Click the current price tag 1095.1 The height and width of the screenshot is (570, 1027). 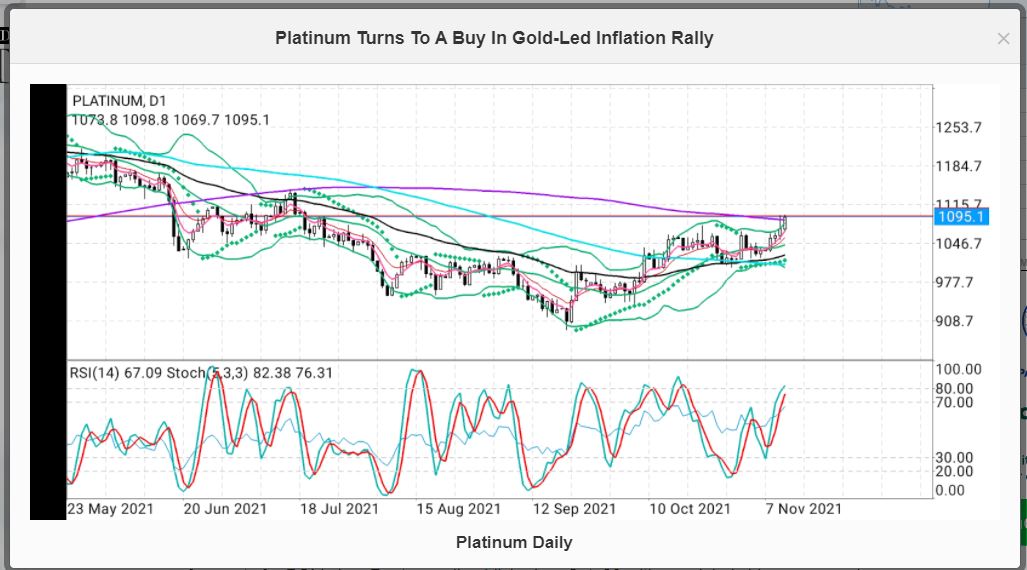coord(961,216)
